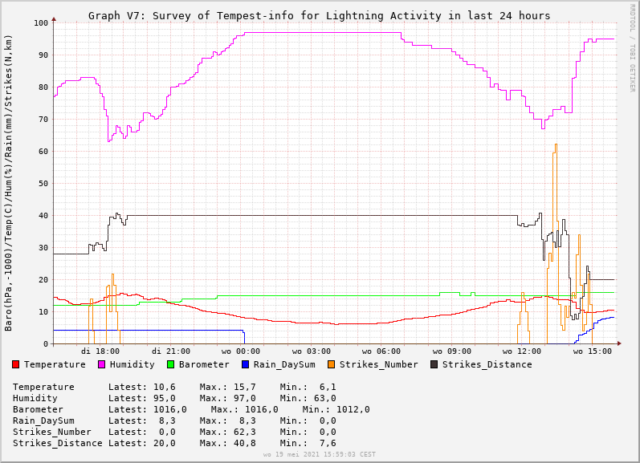
Task: Click the Strikes_Number row name in stats
Action: (x=52, y=432)
